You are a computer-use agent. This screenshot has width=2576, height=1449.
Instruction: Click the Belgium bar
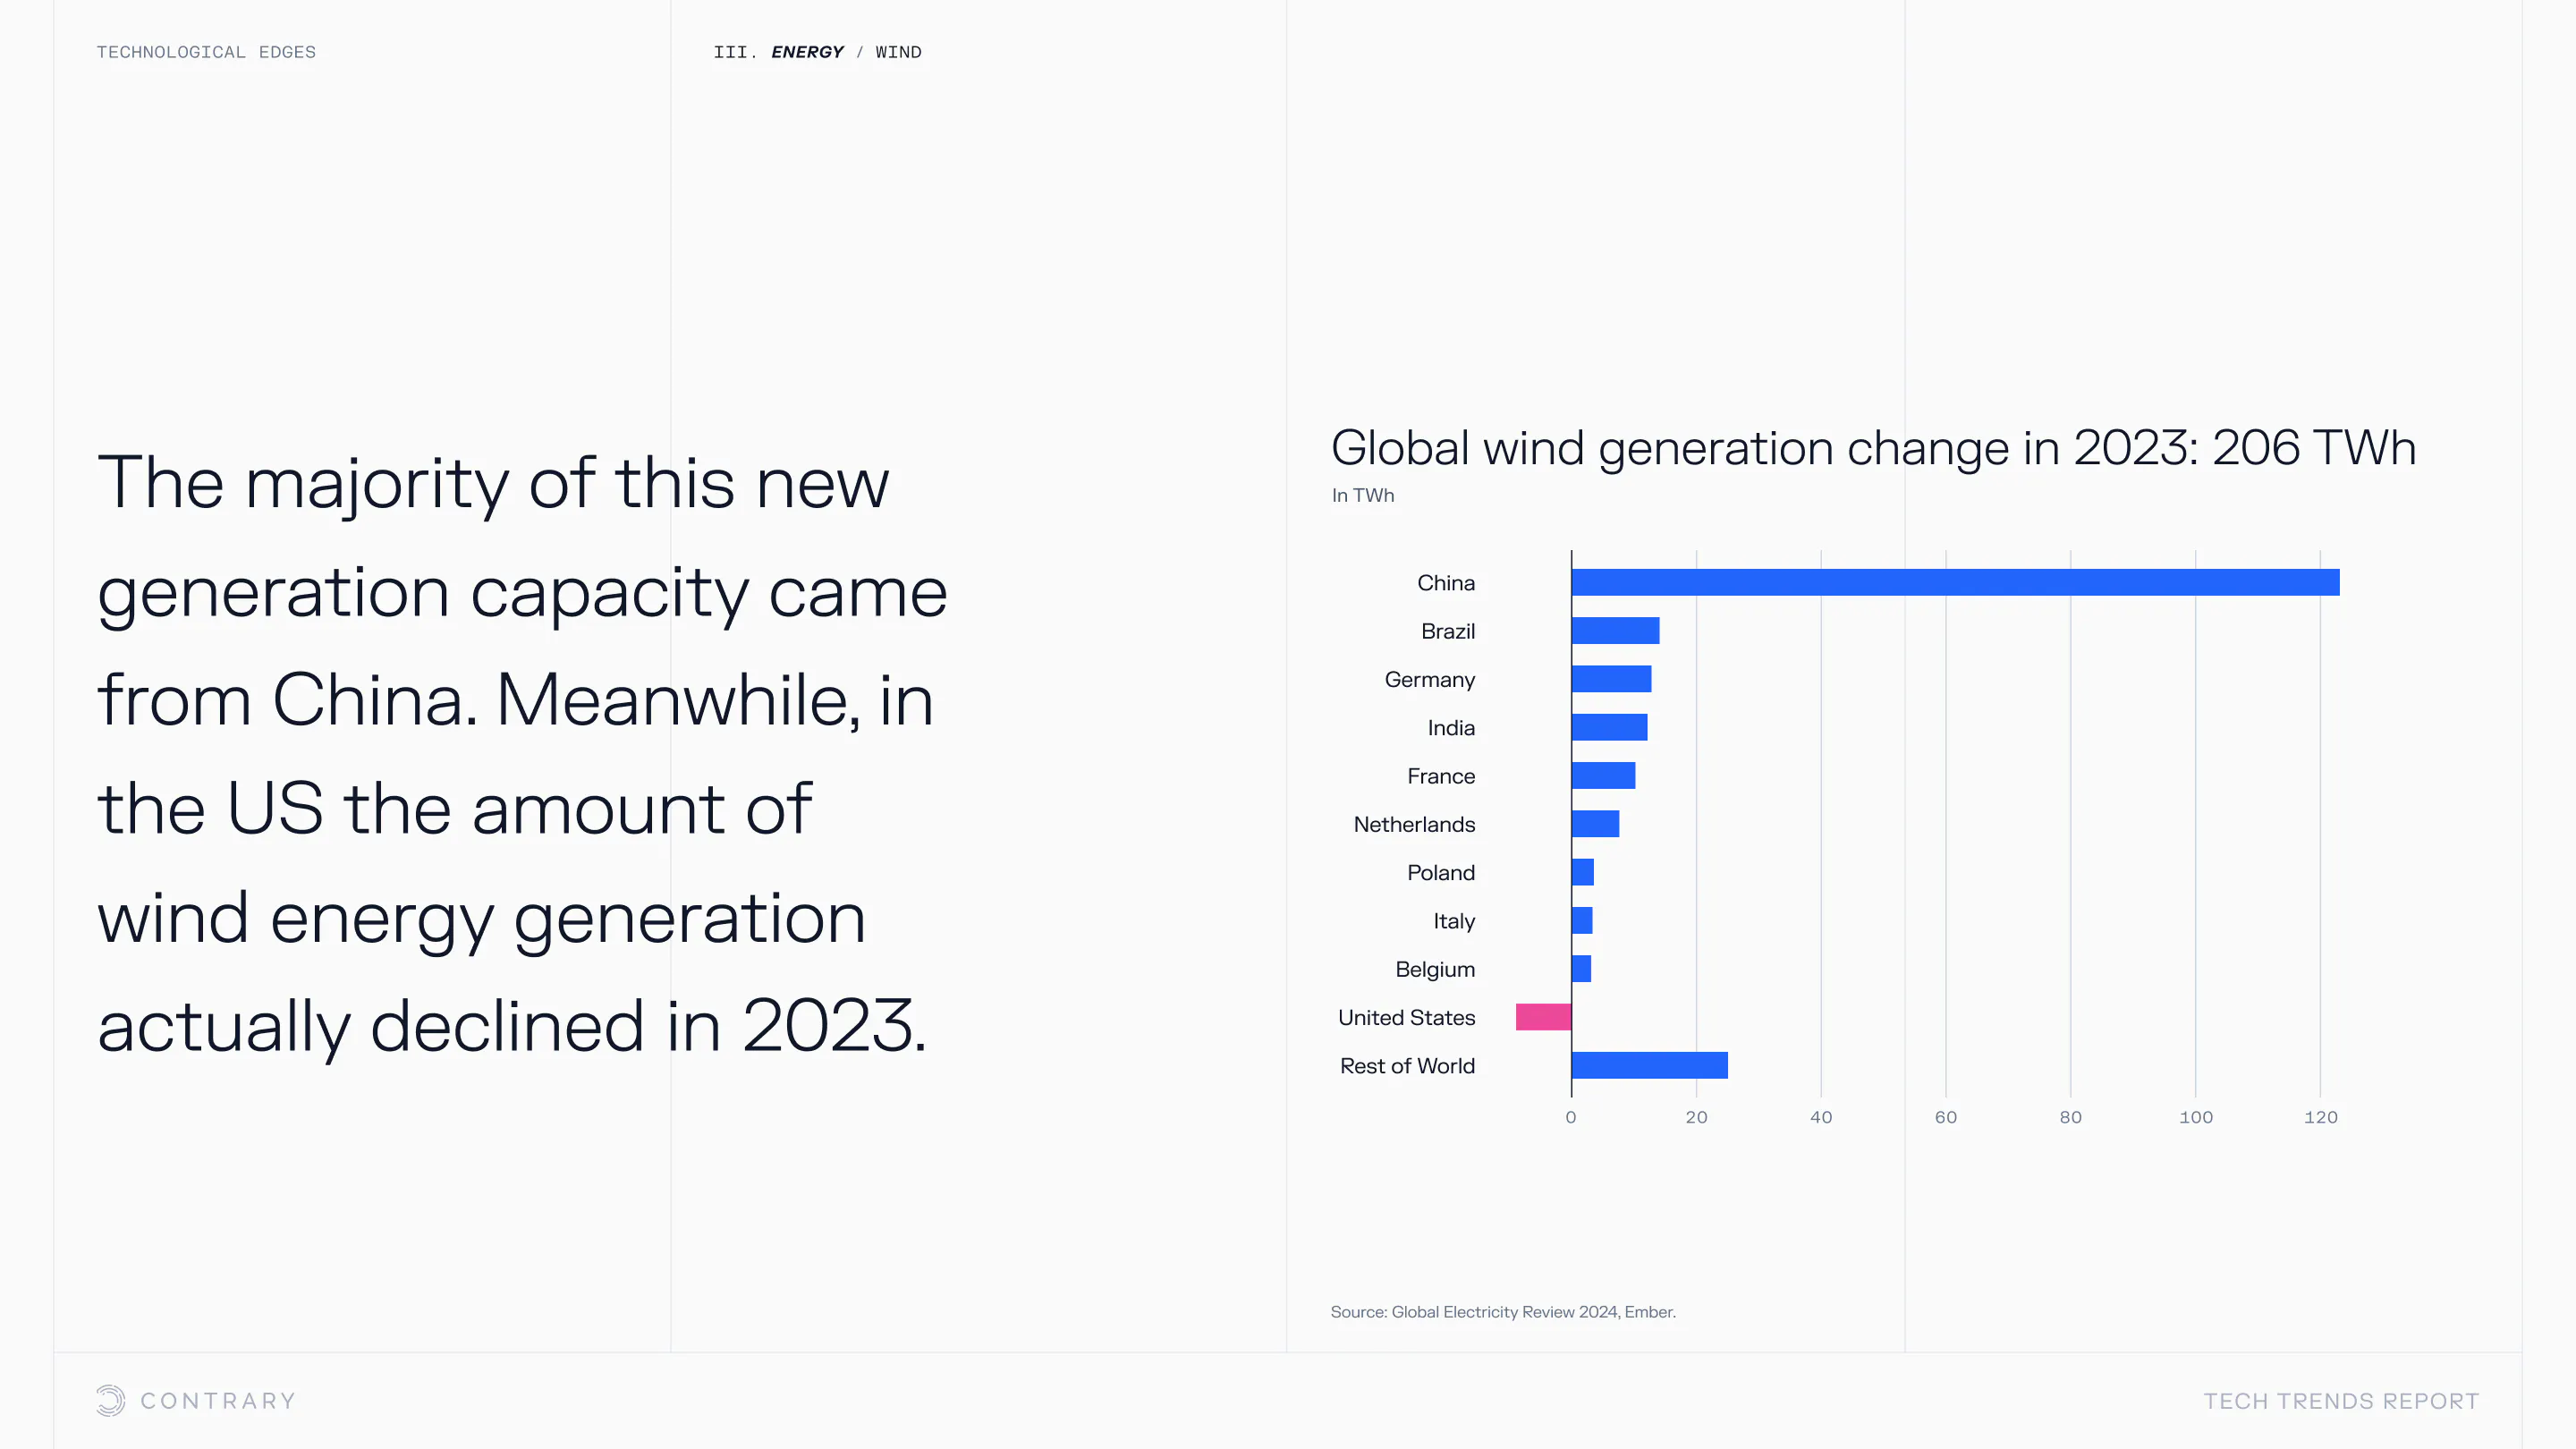(1581, 969)
